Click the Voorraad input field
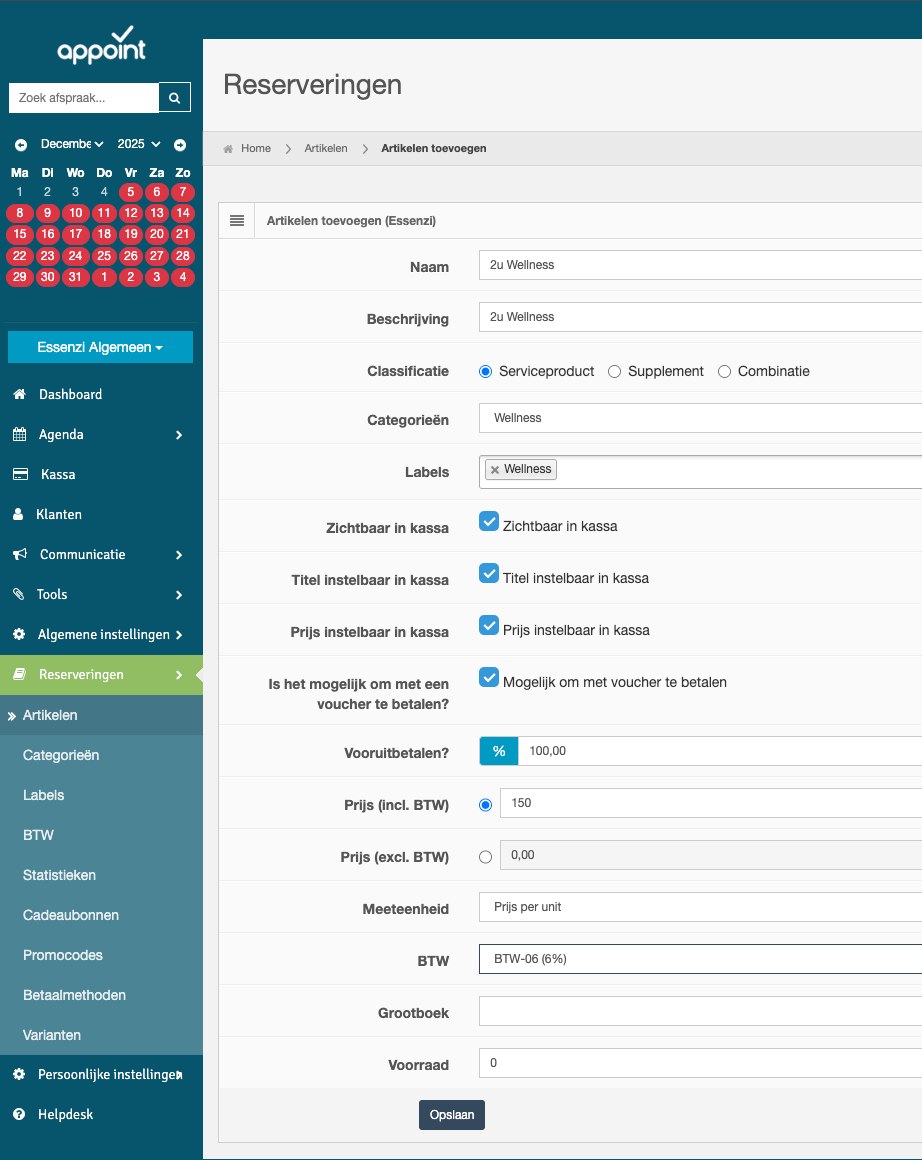This screenshot has height=1160, width=922. [x=700, y=1063]
